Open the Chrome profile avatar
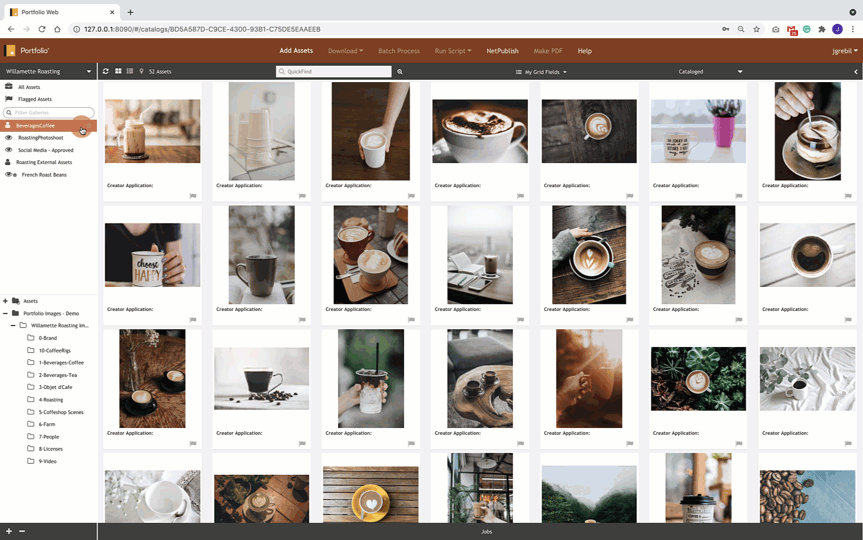This screenshot has width=863, height=540. (837, 29)
